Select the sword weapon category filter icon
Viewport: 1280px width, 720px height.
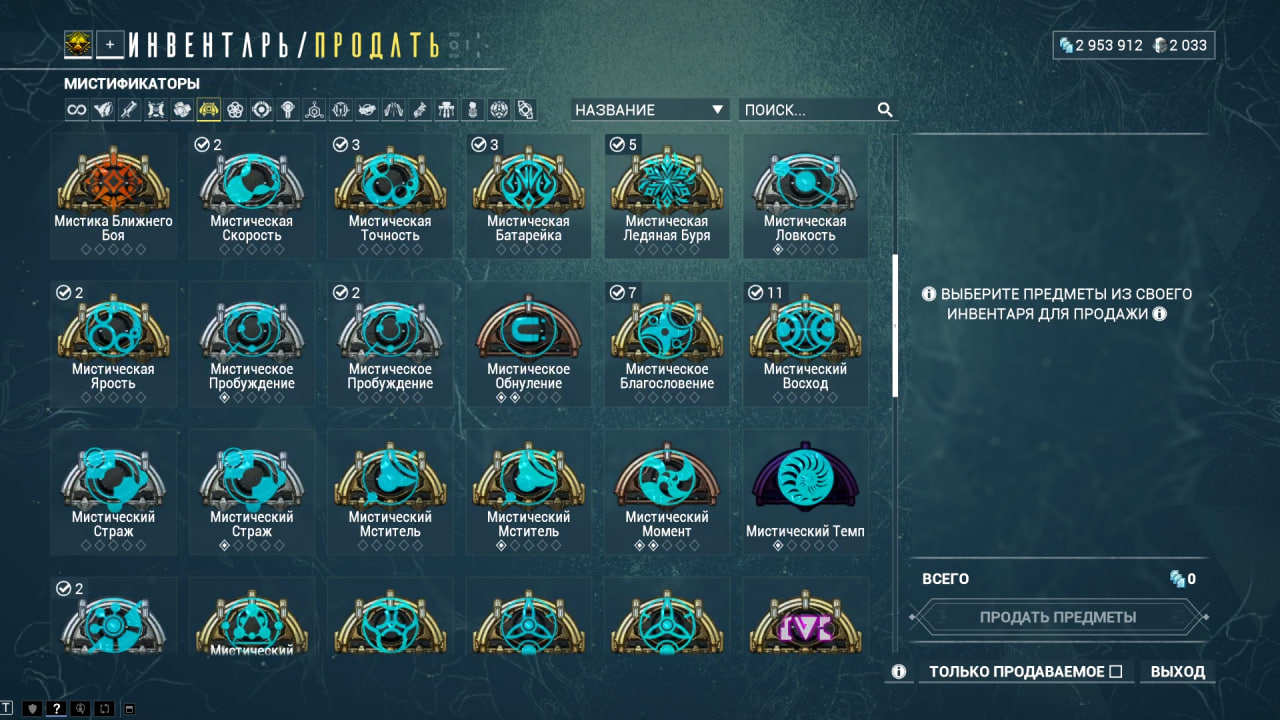[x=129, y=110]
